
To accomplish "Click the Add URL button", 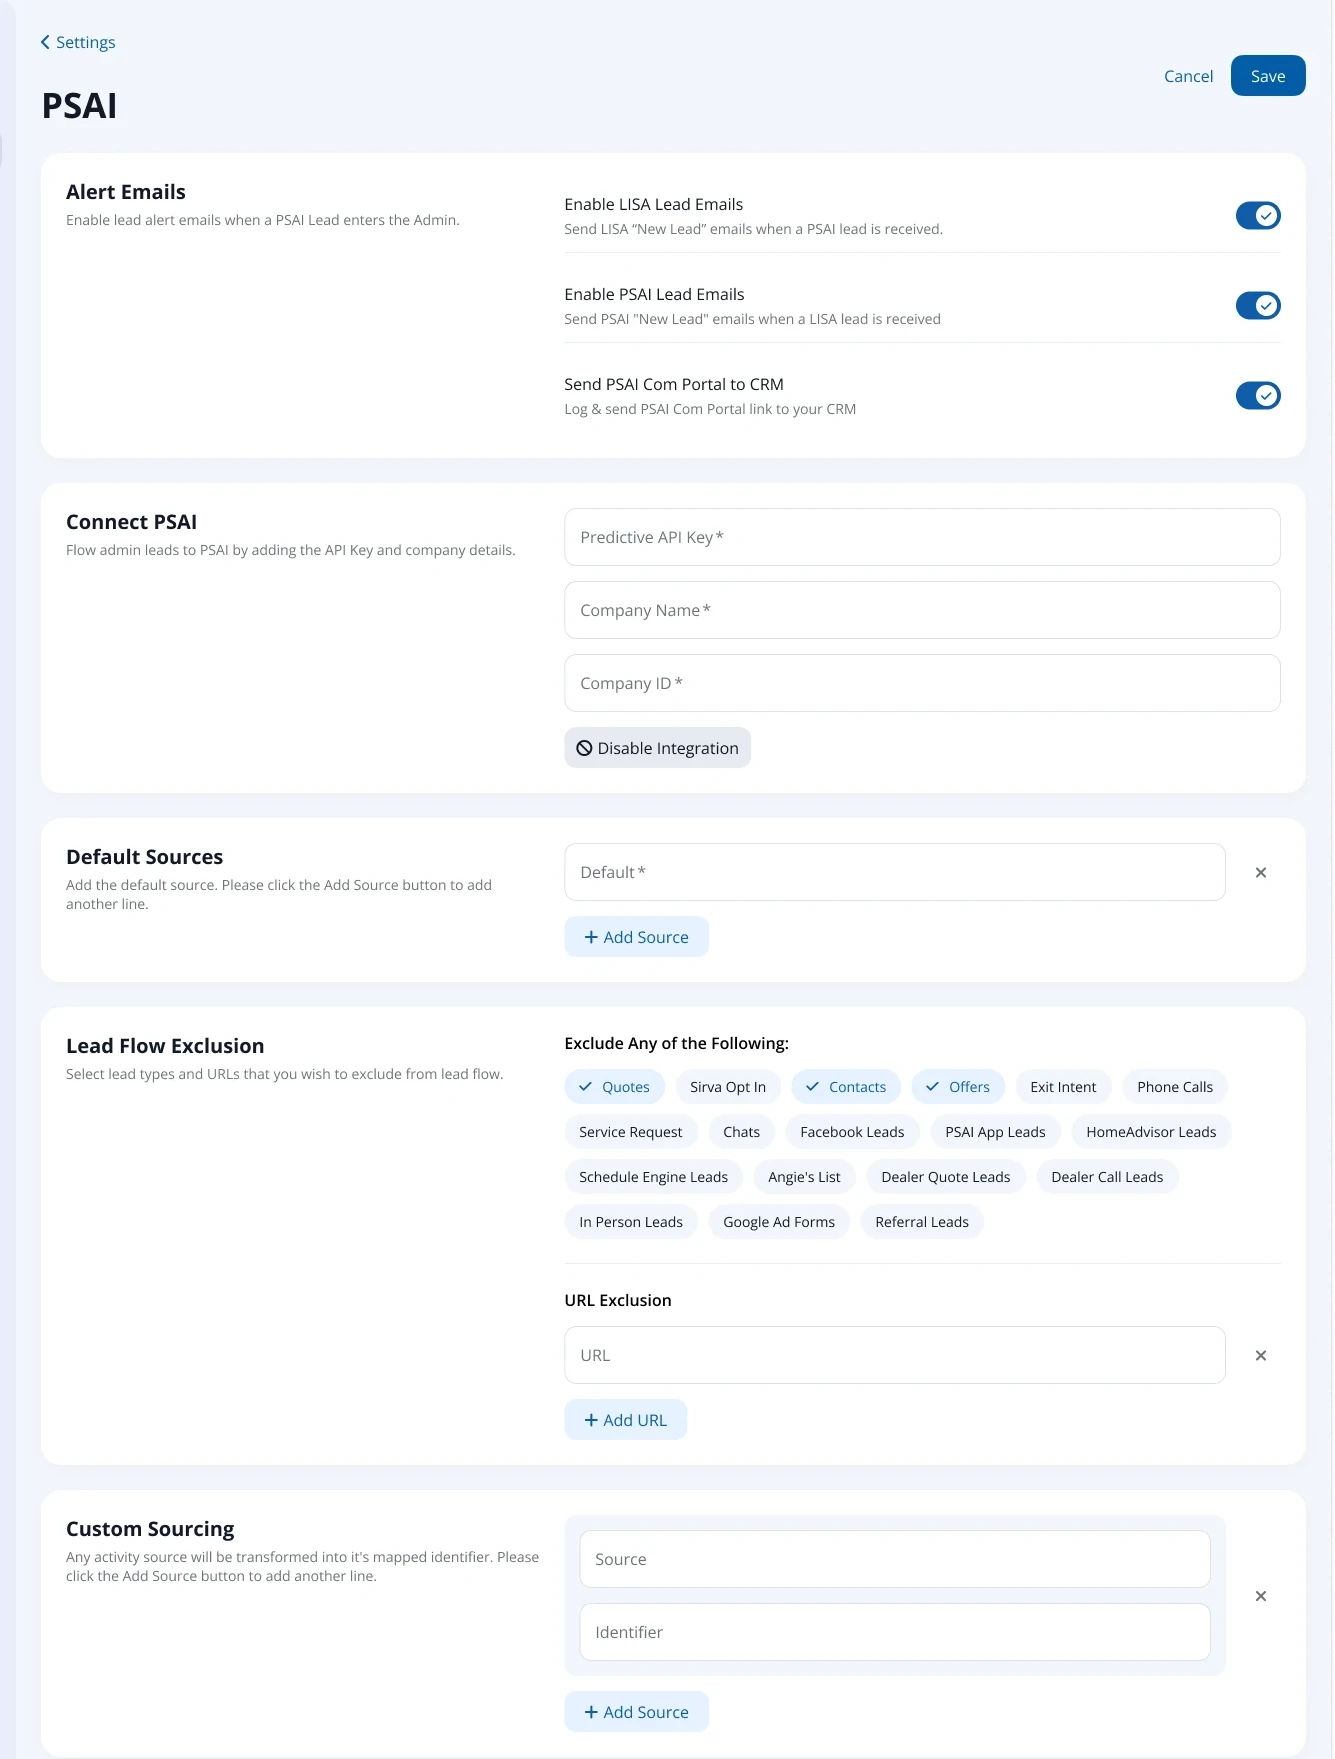I will point(625,1420).
